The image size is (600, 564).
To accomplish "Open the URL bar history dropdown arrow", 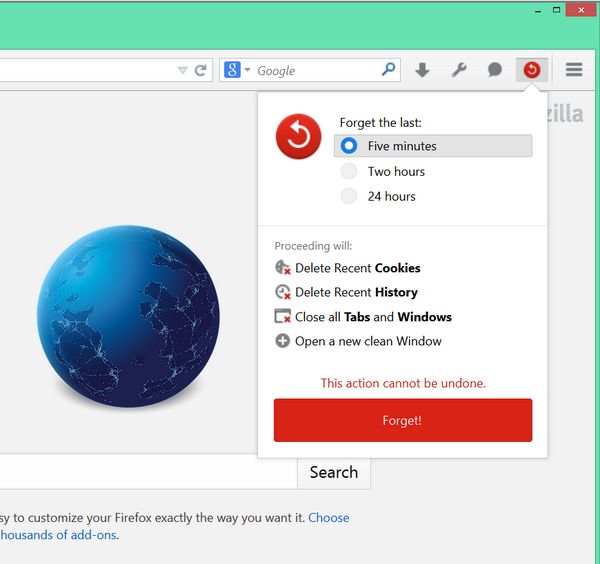I will [x=182, y=70].
